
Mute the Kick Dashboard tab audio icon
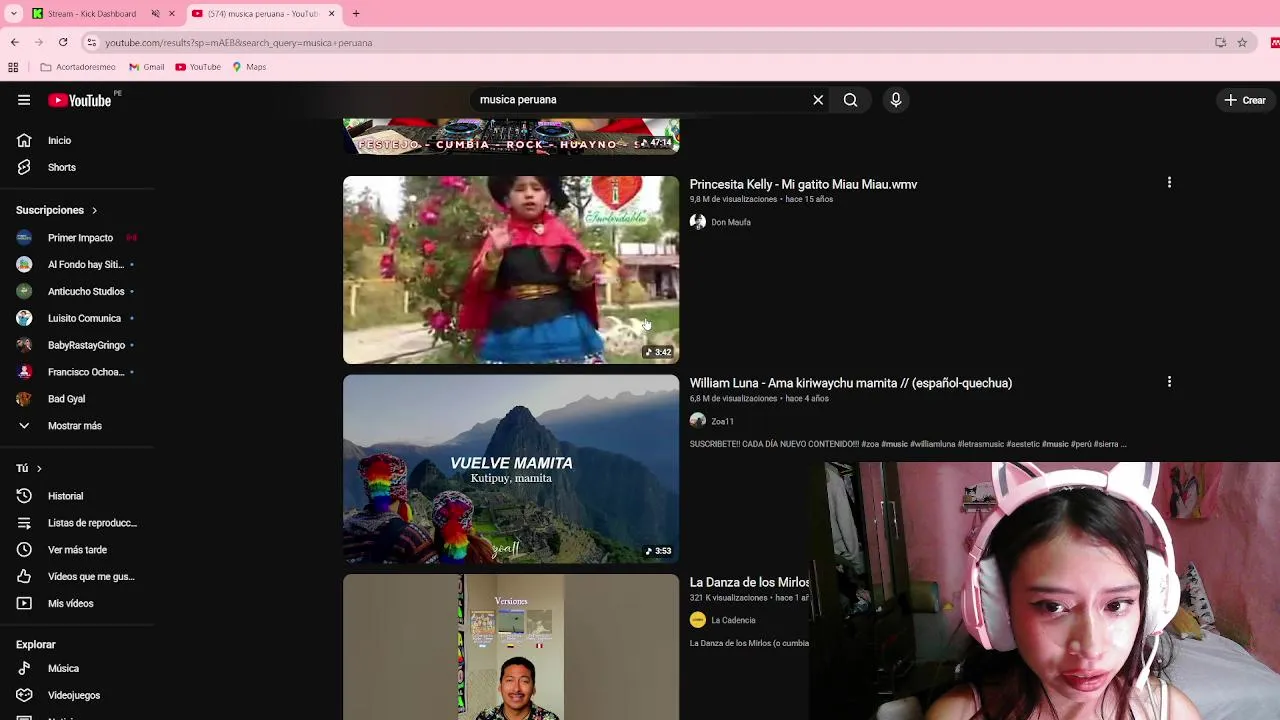(x=155, y=14)
